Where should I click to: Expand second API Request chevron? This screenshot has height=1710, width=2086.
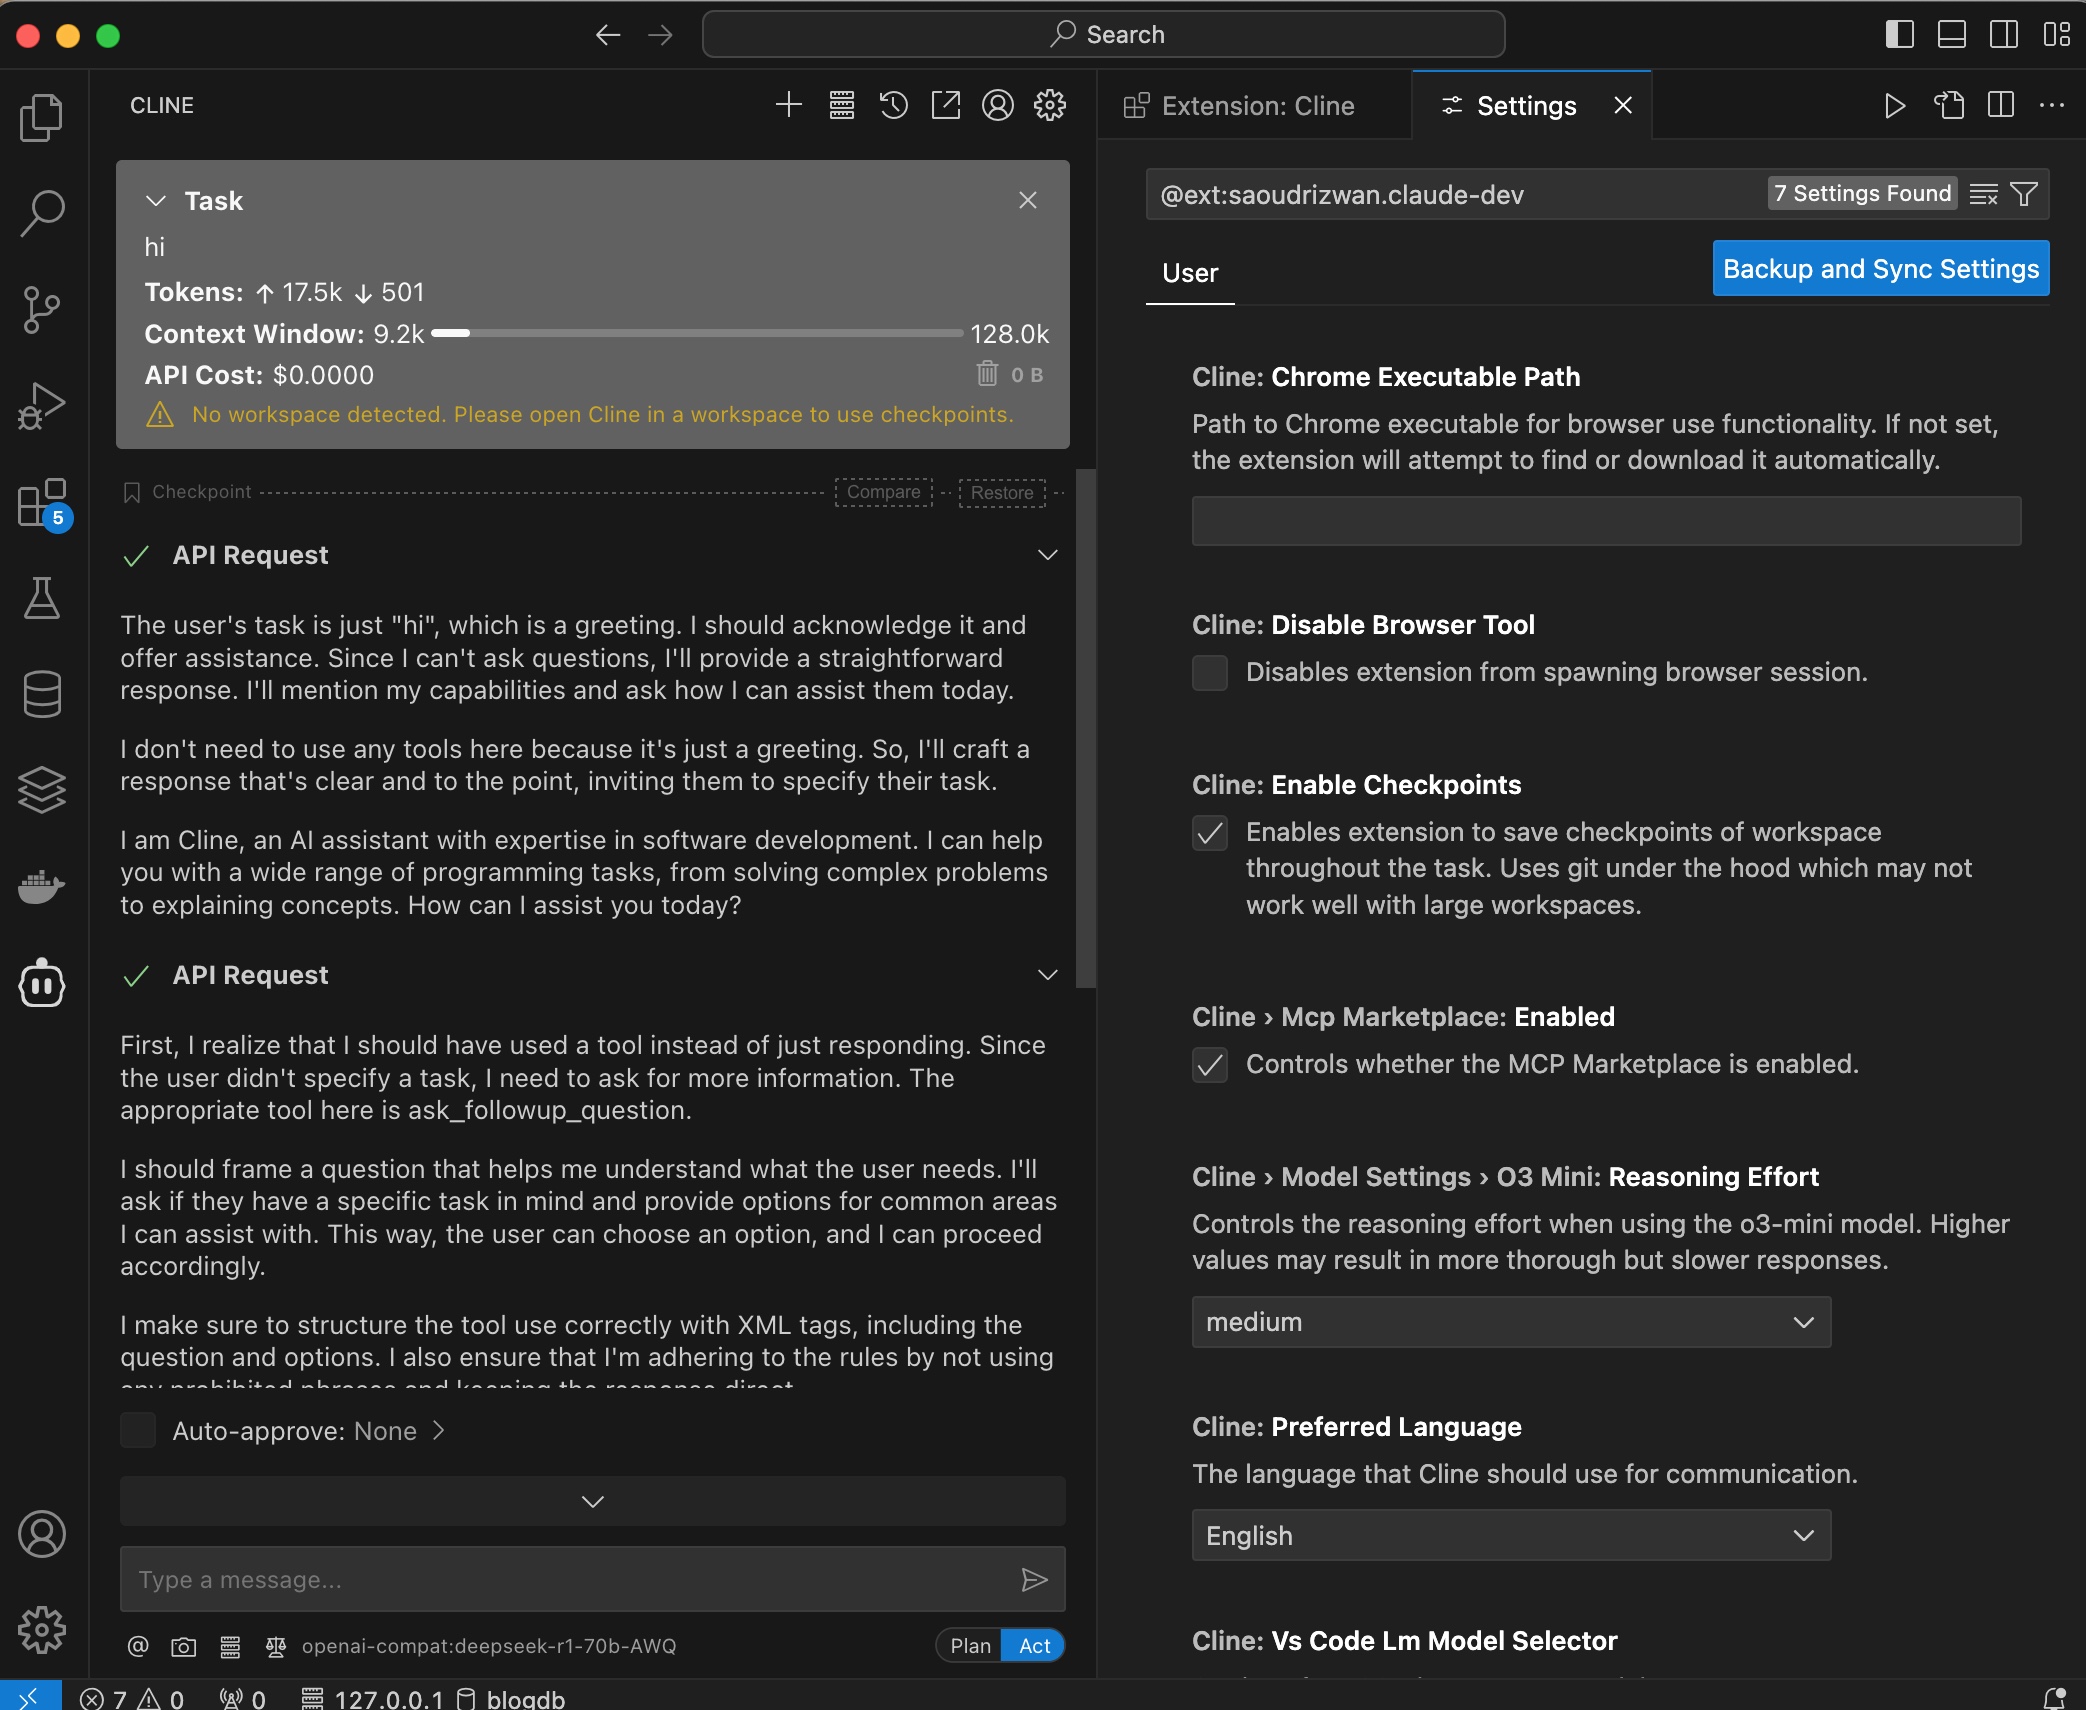(1047, 975)
